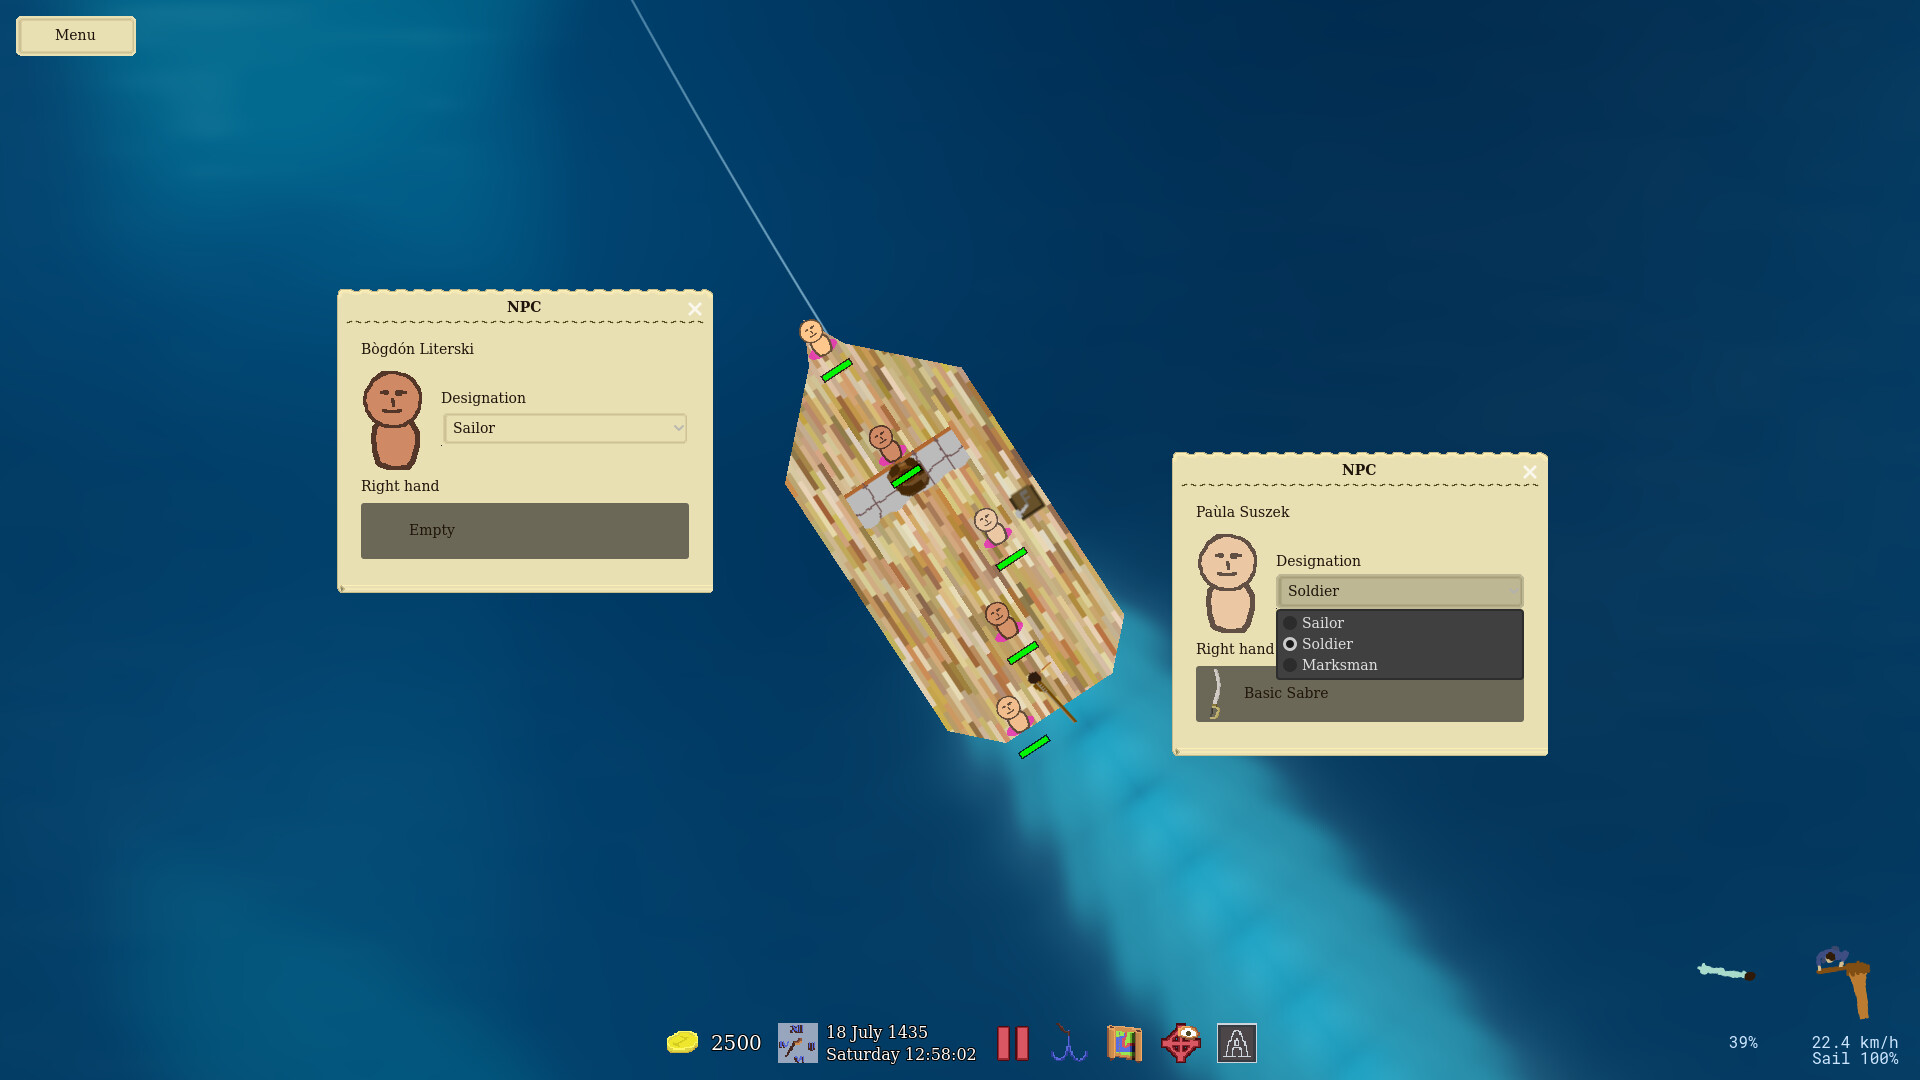1920x1080 pixels.
Task: Click the sabre icon in right hand slot
Action: click(1215, 694)
